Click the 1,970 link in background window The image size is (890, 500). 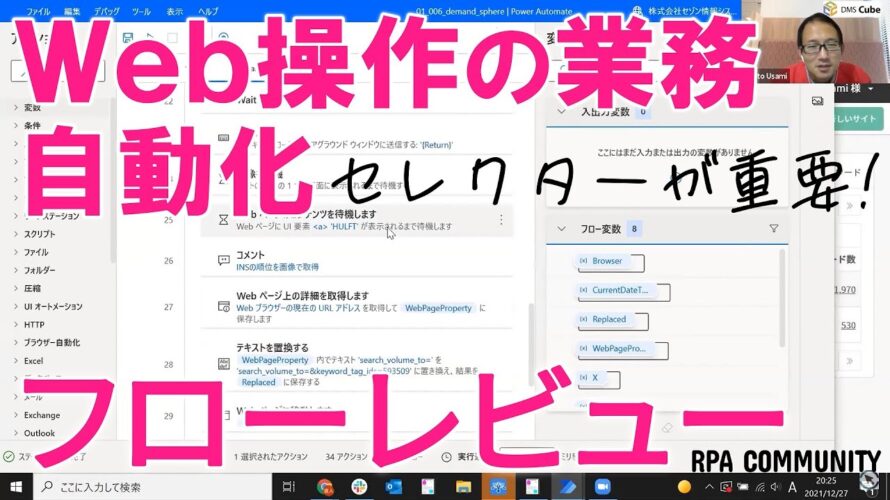point(845,289)
